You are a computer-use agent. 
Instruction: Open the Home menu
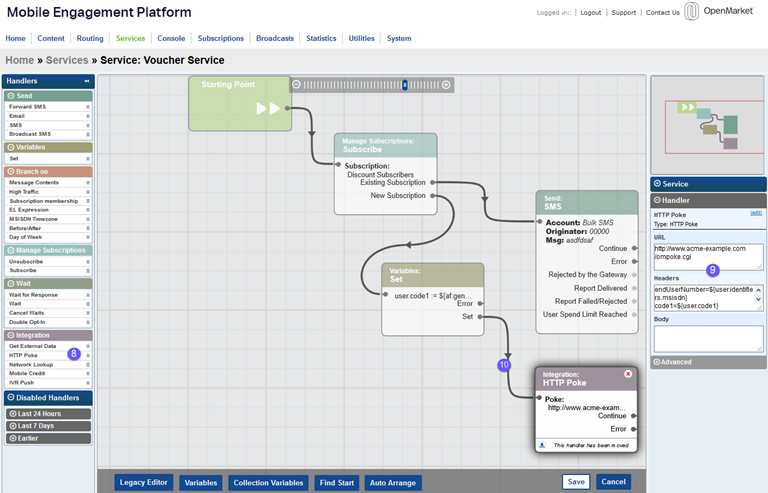point(15,38)
